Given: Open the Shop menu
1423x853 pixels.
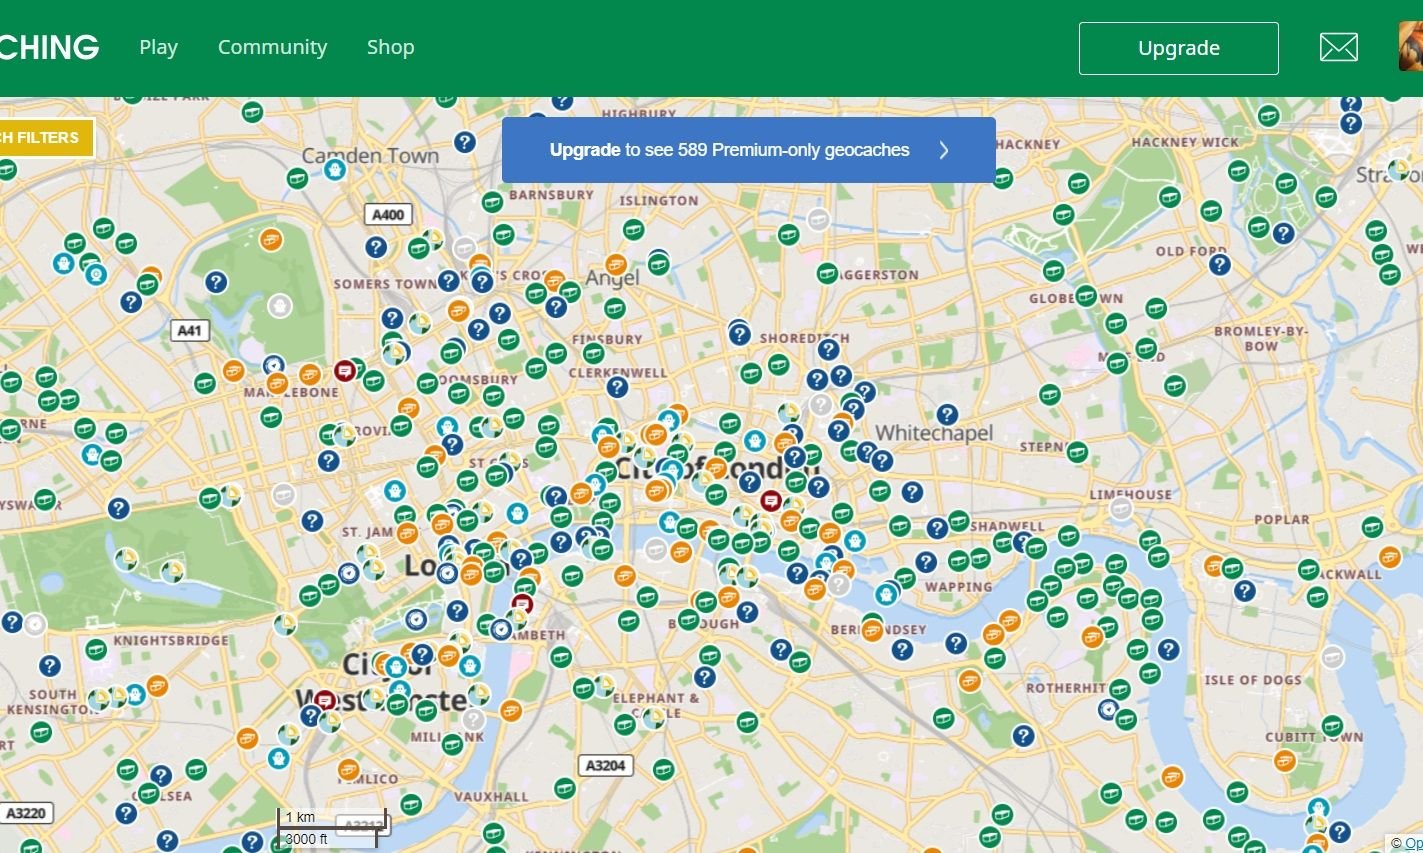Looking at the screenshot, I should 390,47.
